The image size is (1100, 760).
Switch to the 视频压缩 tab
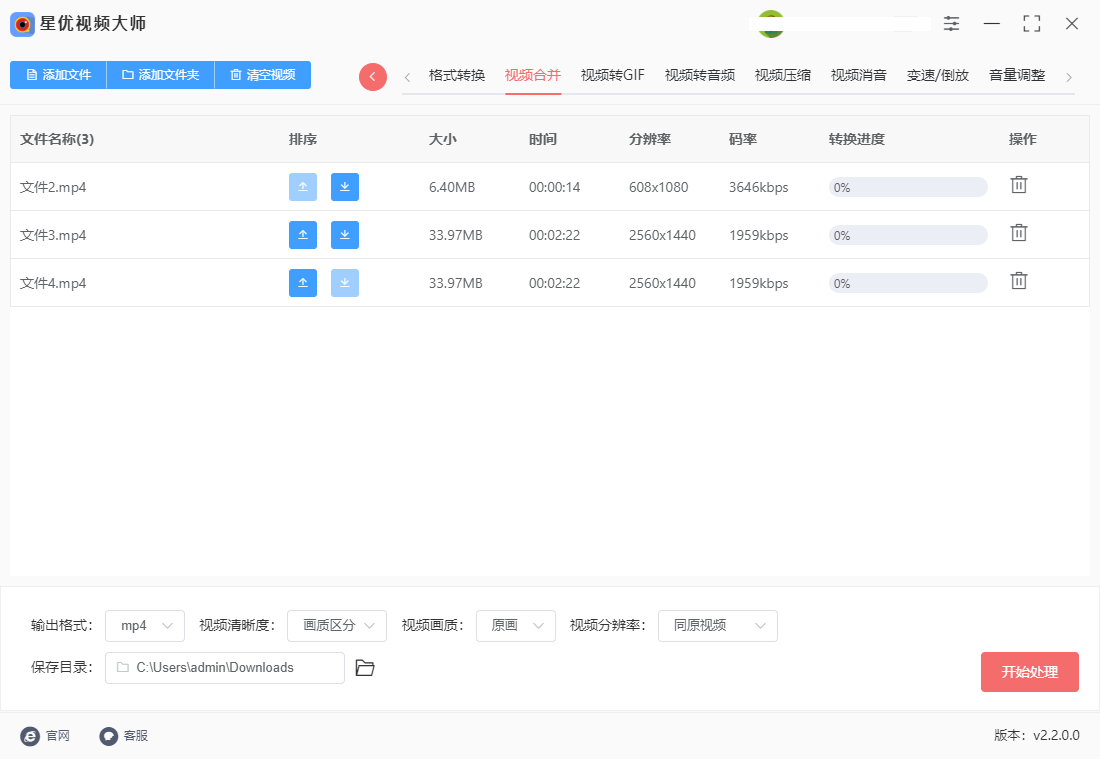(x=783, y=74)
